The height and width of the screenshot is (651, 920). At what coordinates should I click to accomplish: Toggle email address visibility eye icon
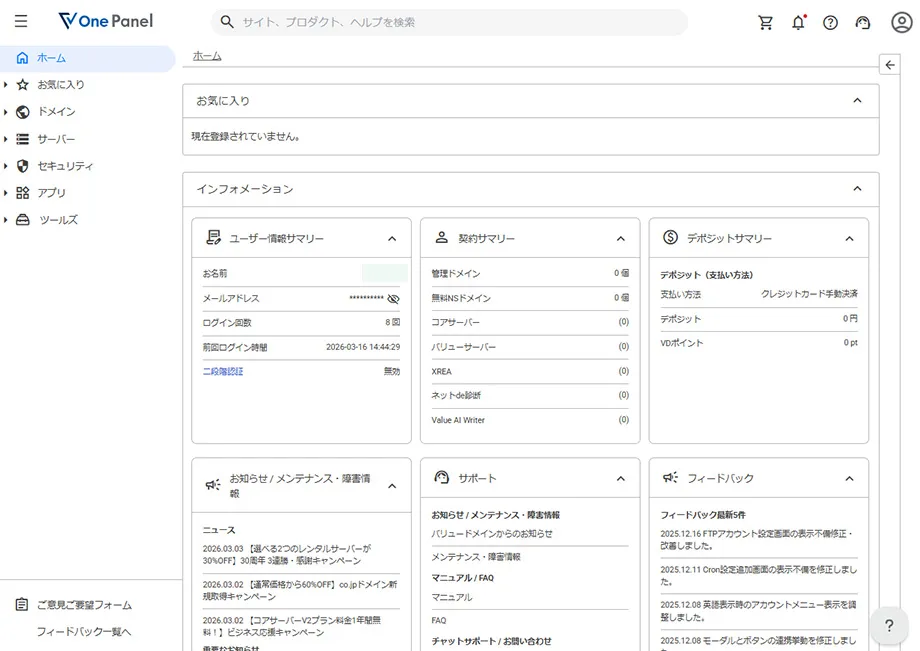click(x=393, y=299)
